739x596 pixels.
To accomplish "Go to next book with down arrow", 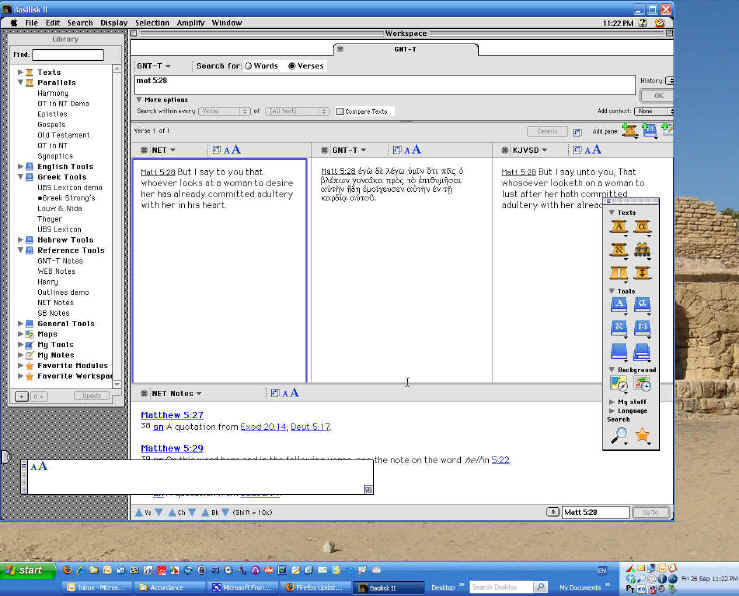I will coord(225,512).
